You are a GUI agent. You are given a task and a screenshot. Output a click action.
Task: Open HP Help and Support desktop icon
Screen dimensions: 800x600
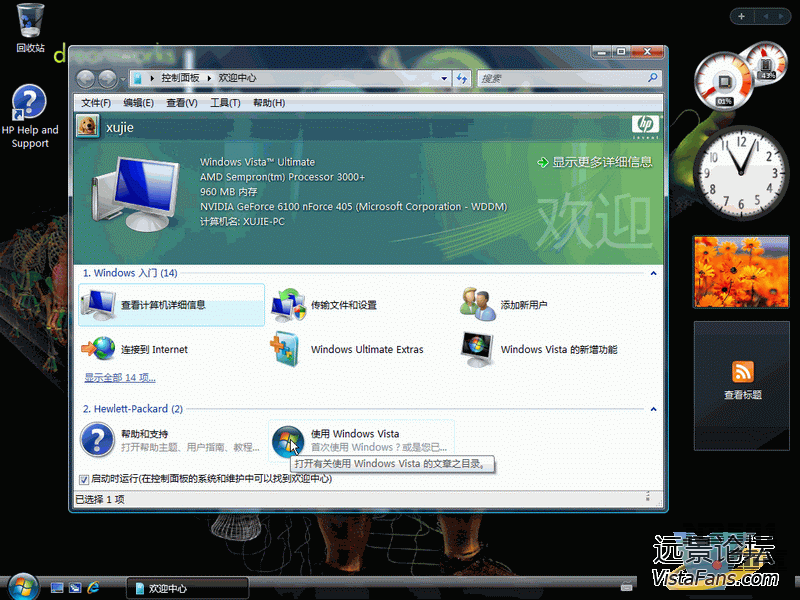tap(30, 104)
